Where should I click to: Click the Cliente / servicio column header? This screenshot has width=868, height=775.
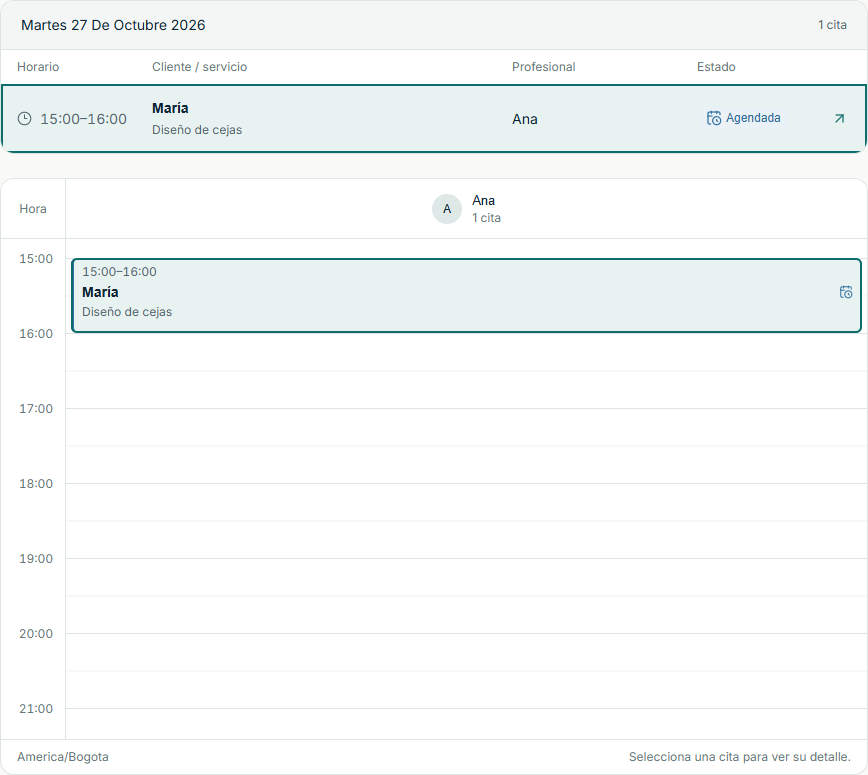pos(199,67)
